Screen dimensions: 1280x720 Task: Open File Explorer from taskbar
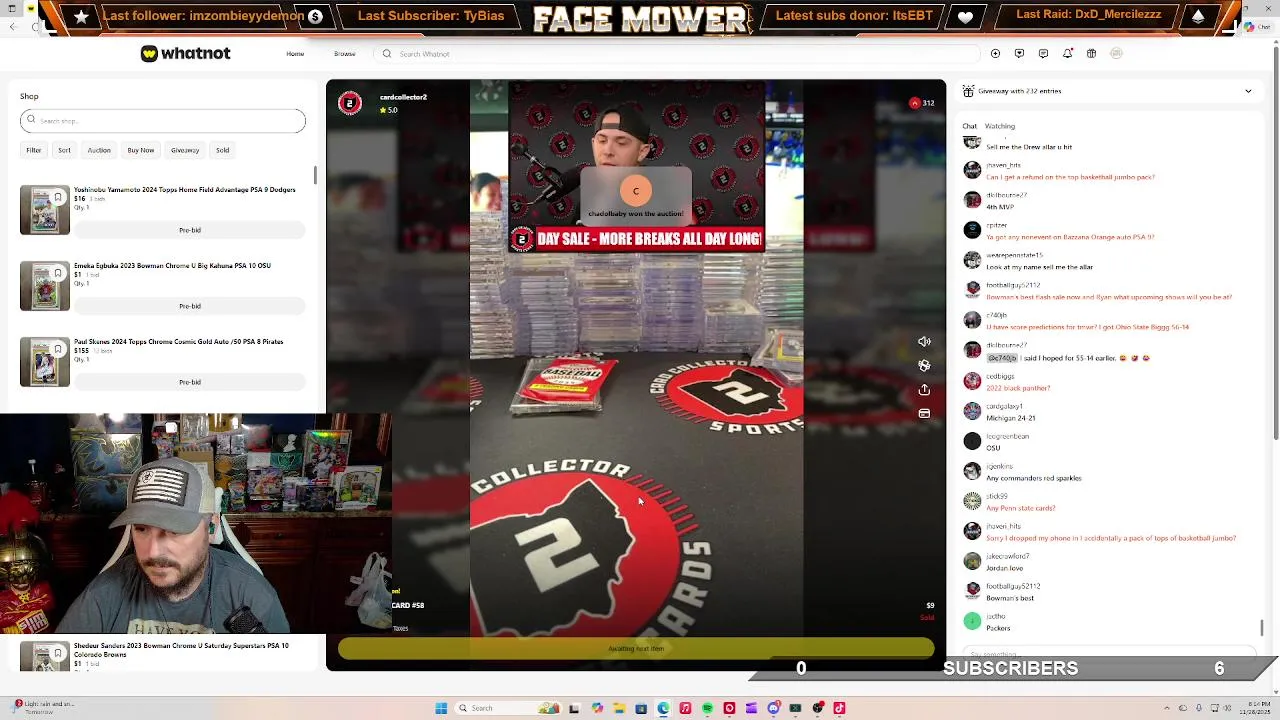[619, 708]
